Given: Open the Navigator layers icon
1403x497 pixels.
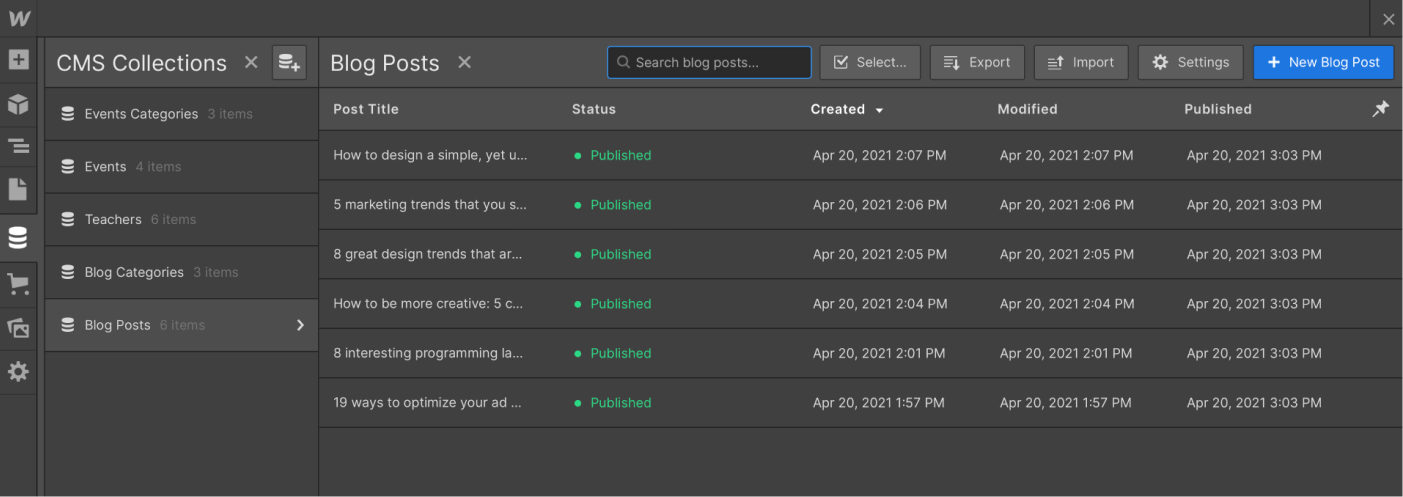Looking at the screenshot, I should [18, 147].
